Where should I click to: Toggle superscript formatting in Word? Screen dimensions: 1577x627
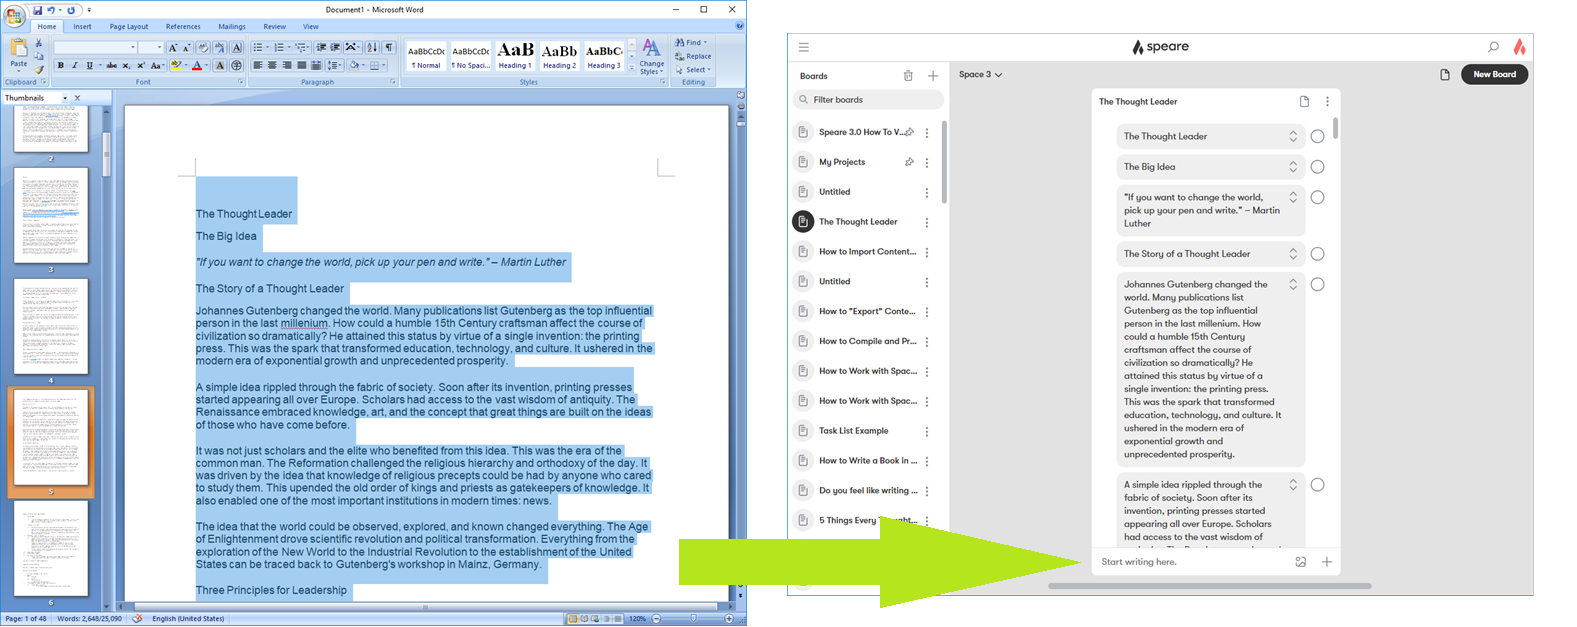click(140, 66)
